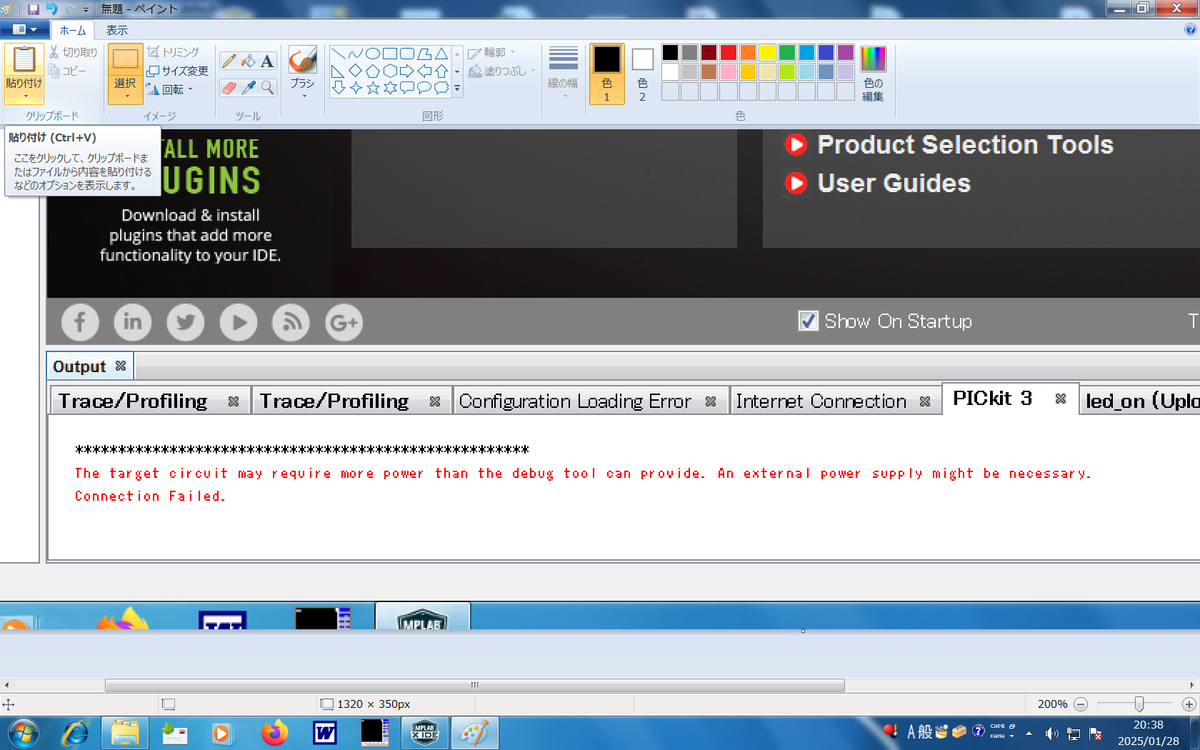Click the コピー button
This screenshot has height=750, width=1200.
click(68, 71)
